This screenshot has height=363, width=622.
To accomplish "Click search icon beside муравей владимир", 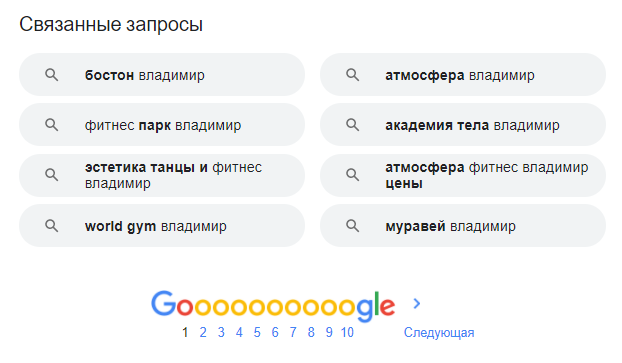I will point(352,226).
